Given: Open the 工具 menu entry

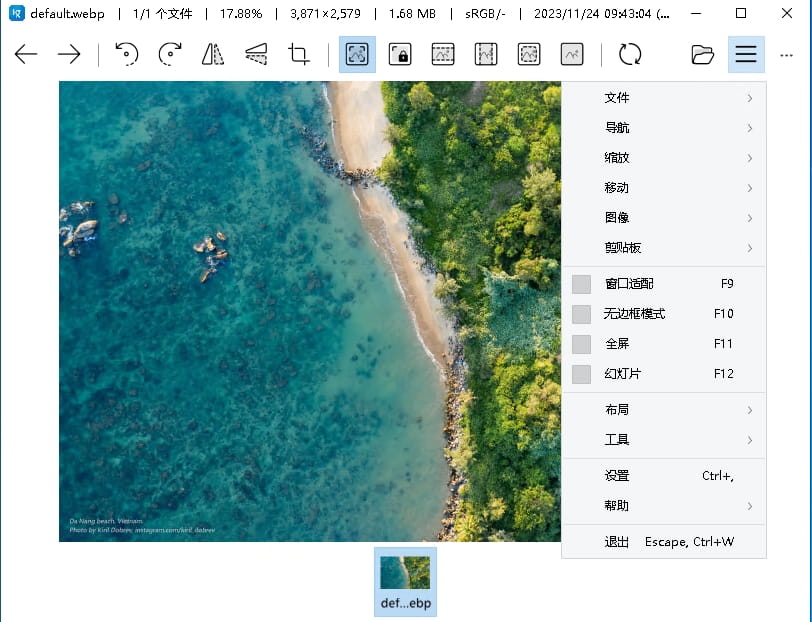Looking at the screenshot, I should pyautogui.click(x=663, y=440).
